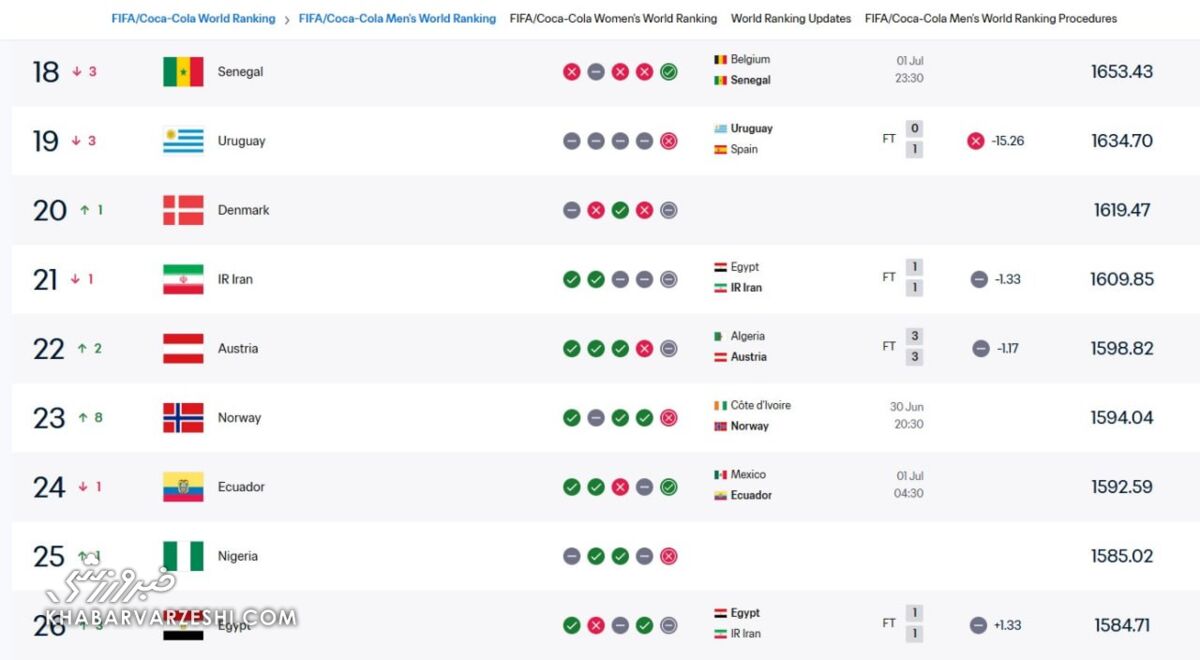Click Senegal's green win form icon
Image resolution: width=1200 pixels, height=660 pixels.
click(669, 72)
